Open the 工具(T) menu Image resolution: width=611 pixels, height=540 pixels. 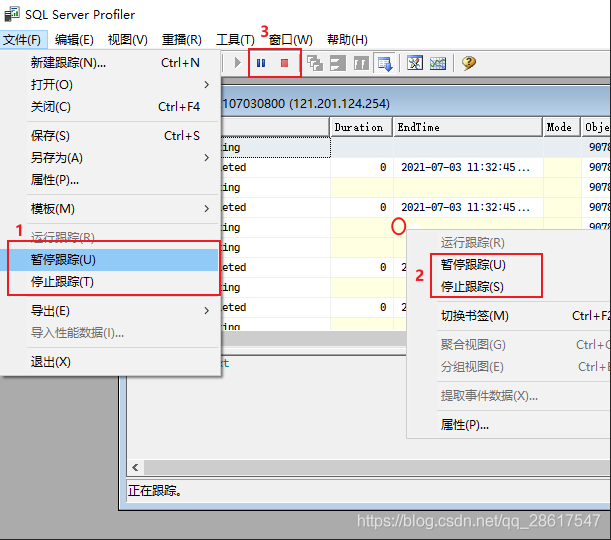[235, 40]
